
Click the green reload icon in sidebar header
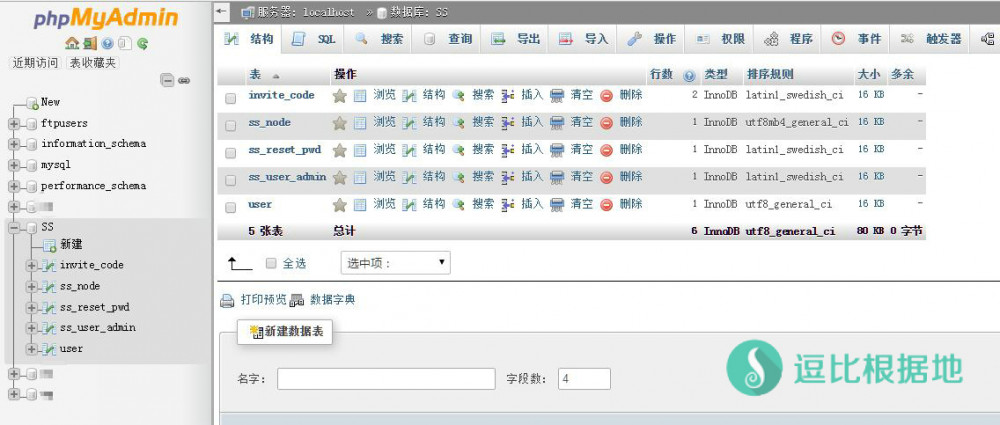tap(143, 44)
